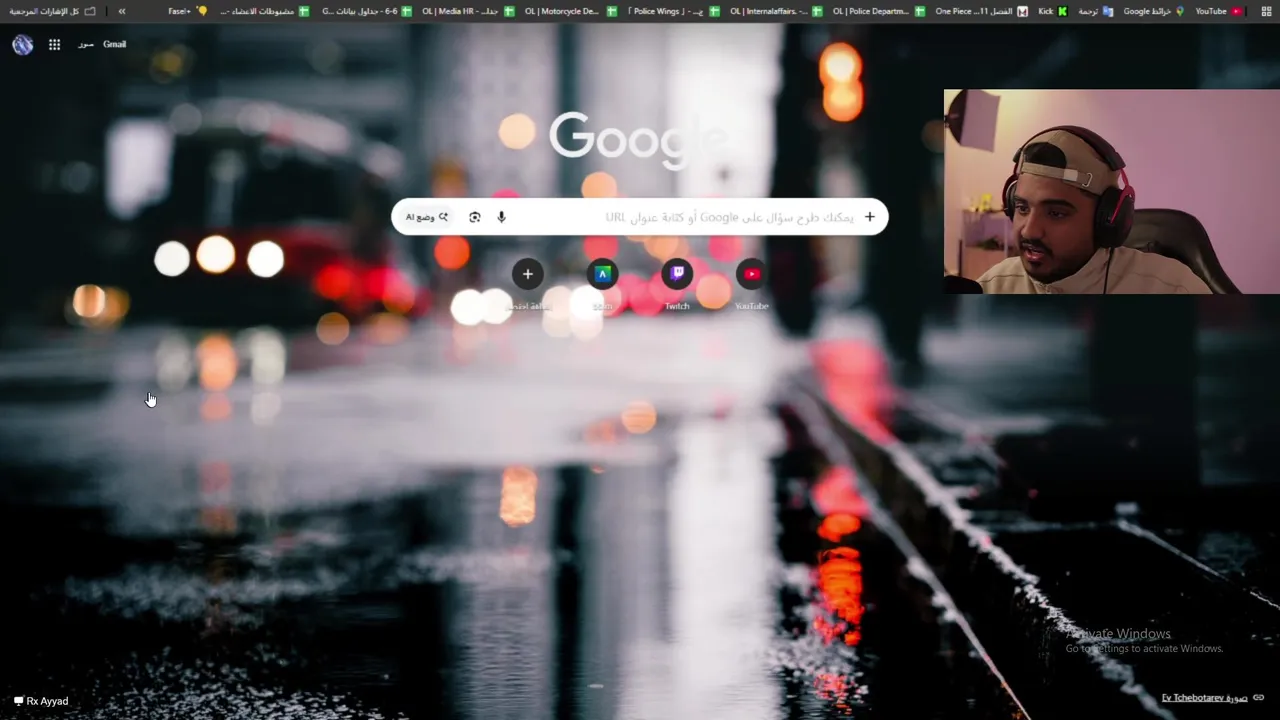Open the Kick bookmark
The image size is (1280, 720).
1052,11
